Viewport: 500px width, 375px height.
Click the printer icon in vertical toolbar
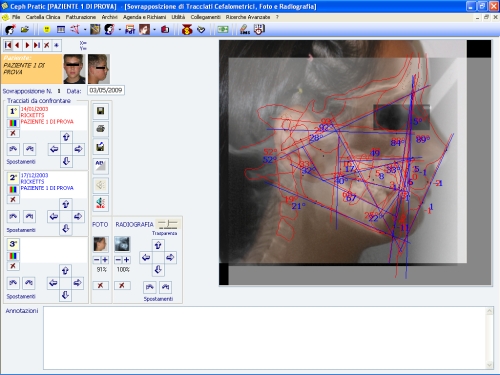point(100,129)
